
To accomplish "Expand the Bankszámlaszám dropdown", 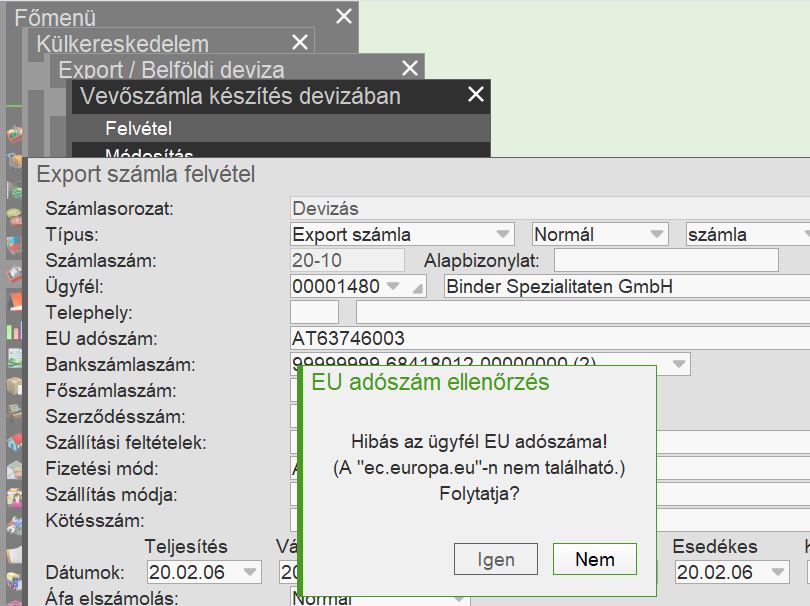I will 679,364.
